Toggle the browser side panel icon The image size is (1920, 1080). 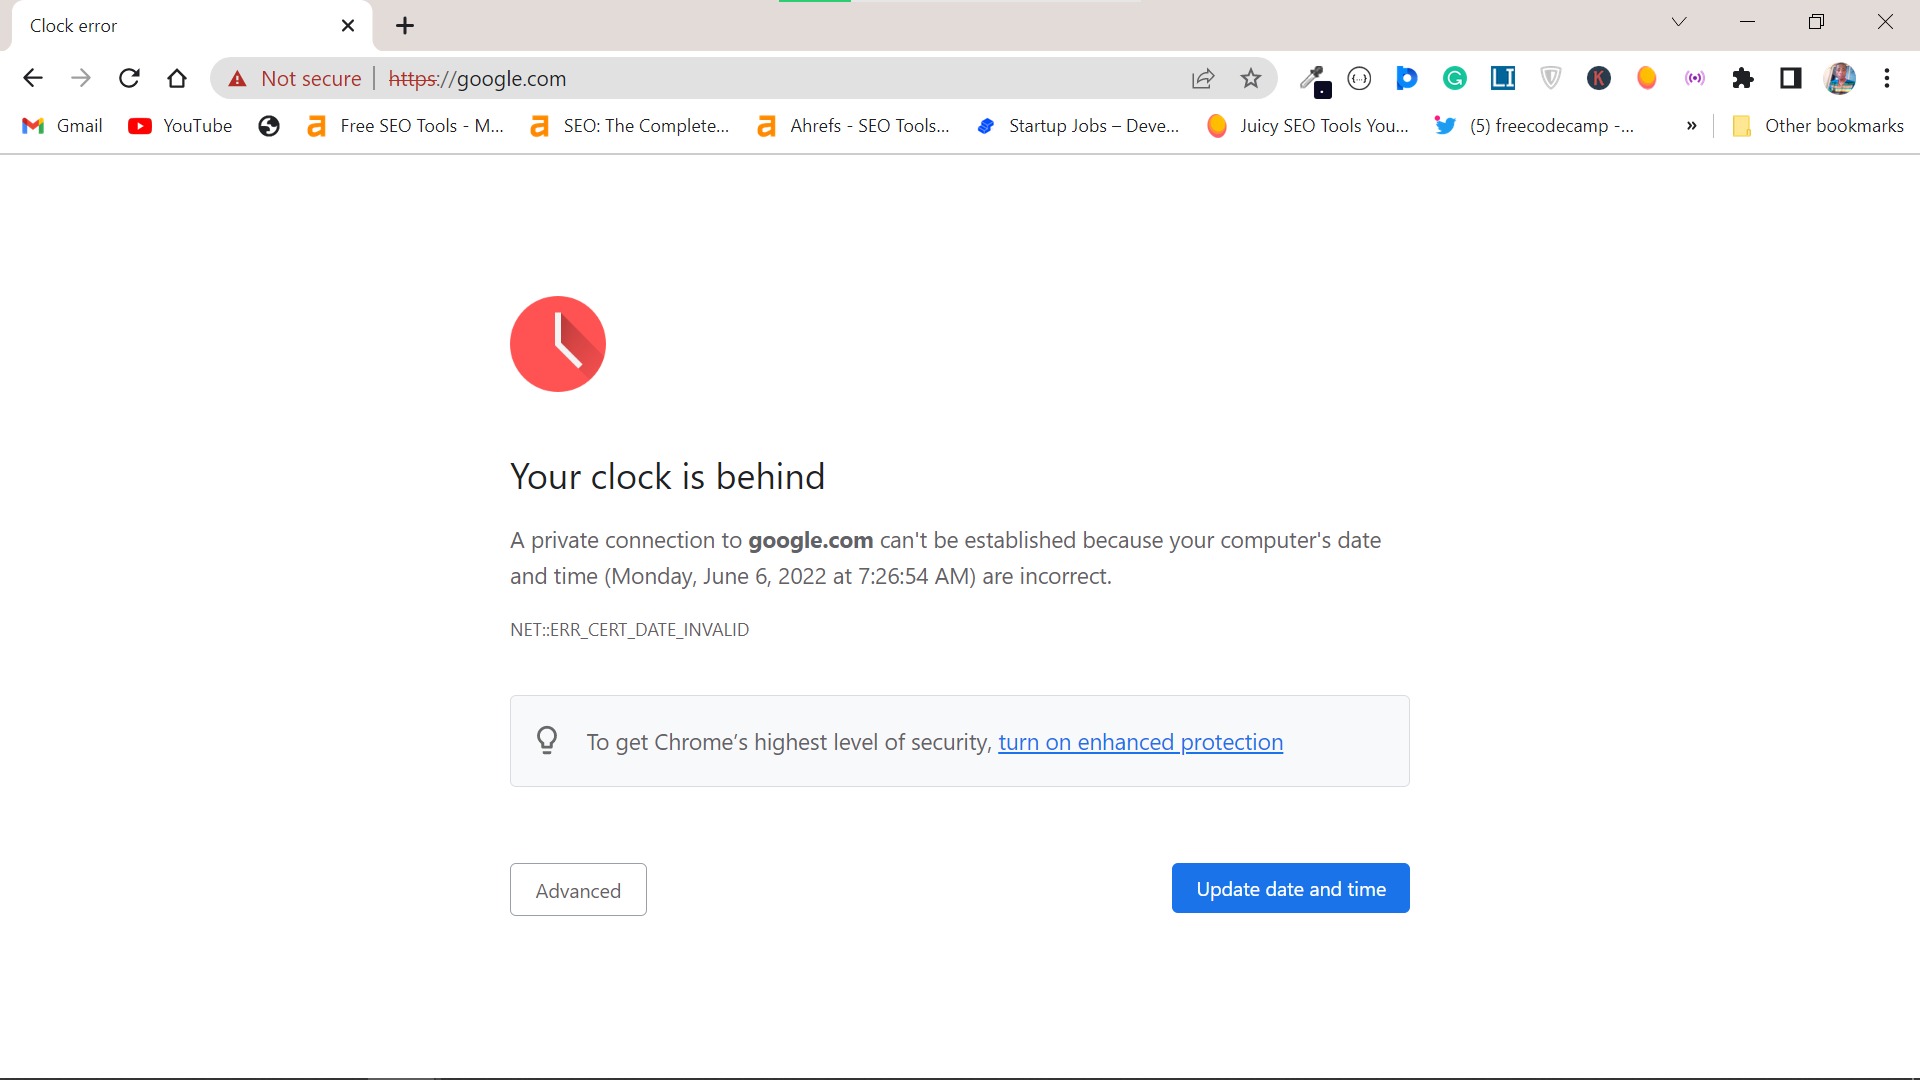click(x=1791, y=78)
